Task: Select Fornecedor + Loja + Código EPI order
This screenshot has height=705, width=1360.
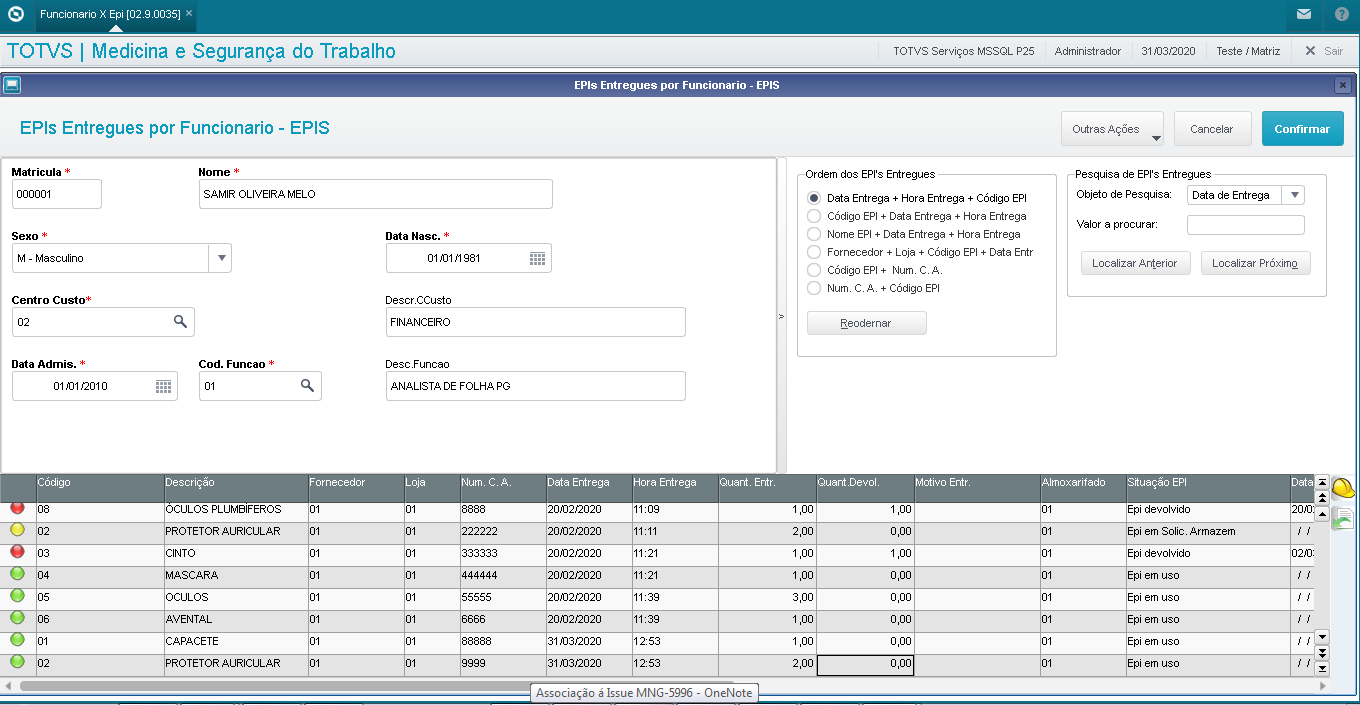Action: (x=814, y=252)
